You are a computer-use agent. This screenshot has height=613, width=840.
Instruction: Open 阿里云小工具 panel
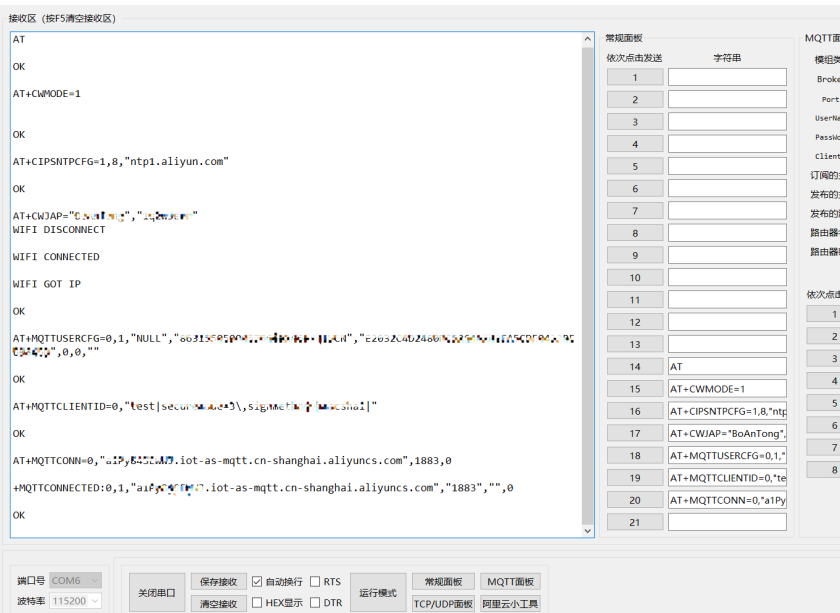click(x=511, y=603)
